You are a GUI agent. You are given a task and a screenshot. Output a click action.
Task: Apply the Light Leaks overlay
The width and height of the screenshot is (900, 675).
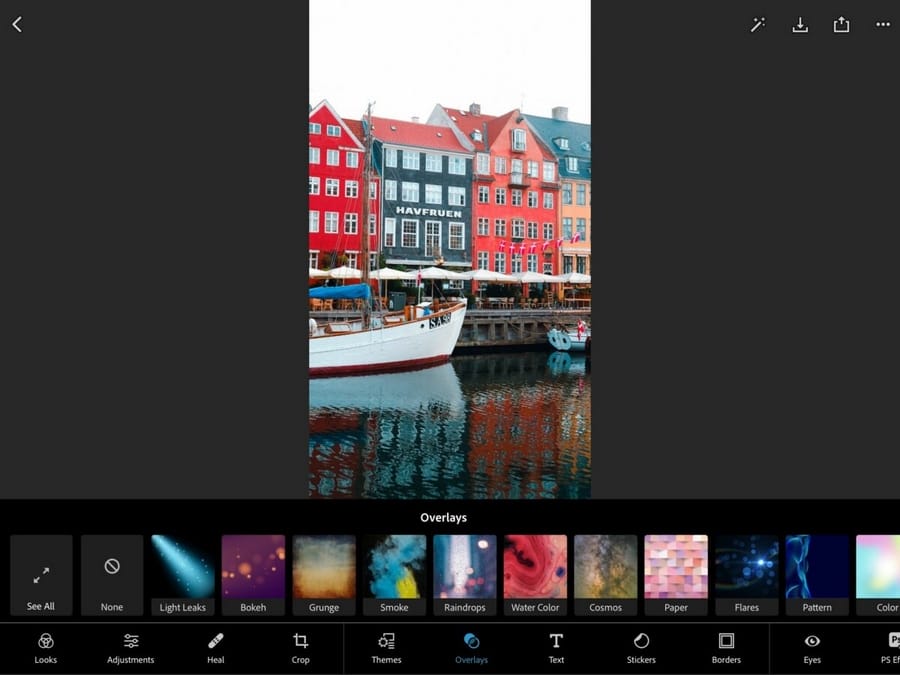click(x=182, y=574)
